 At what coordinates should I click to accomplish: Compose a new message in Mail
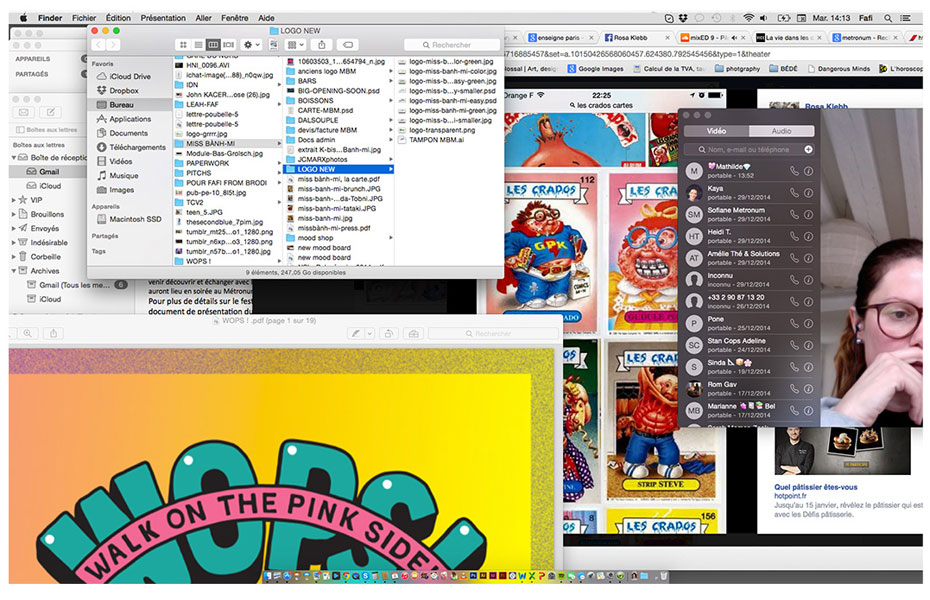point(51,112)
